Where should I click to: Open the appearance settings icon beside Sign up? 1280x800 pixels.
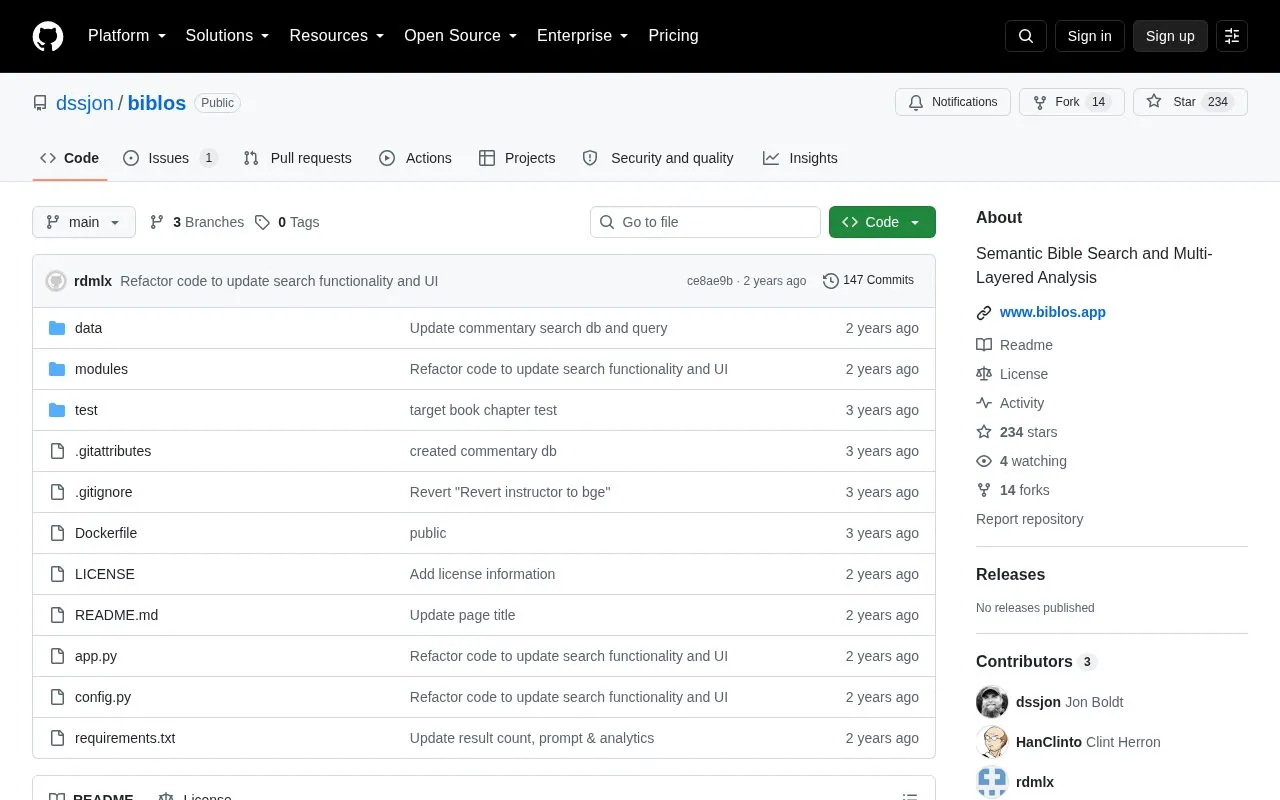coord(1232,36)
